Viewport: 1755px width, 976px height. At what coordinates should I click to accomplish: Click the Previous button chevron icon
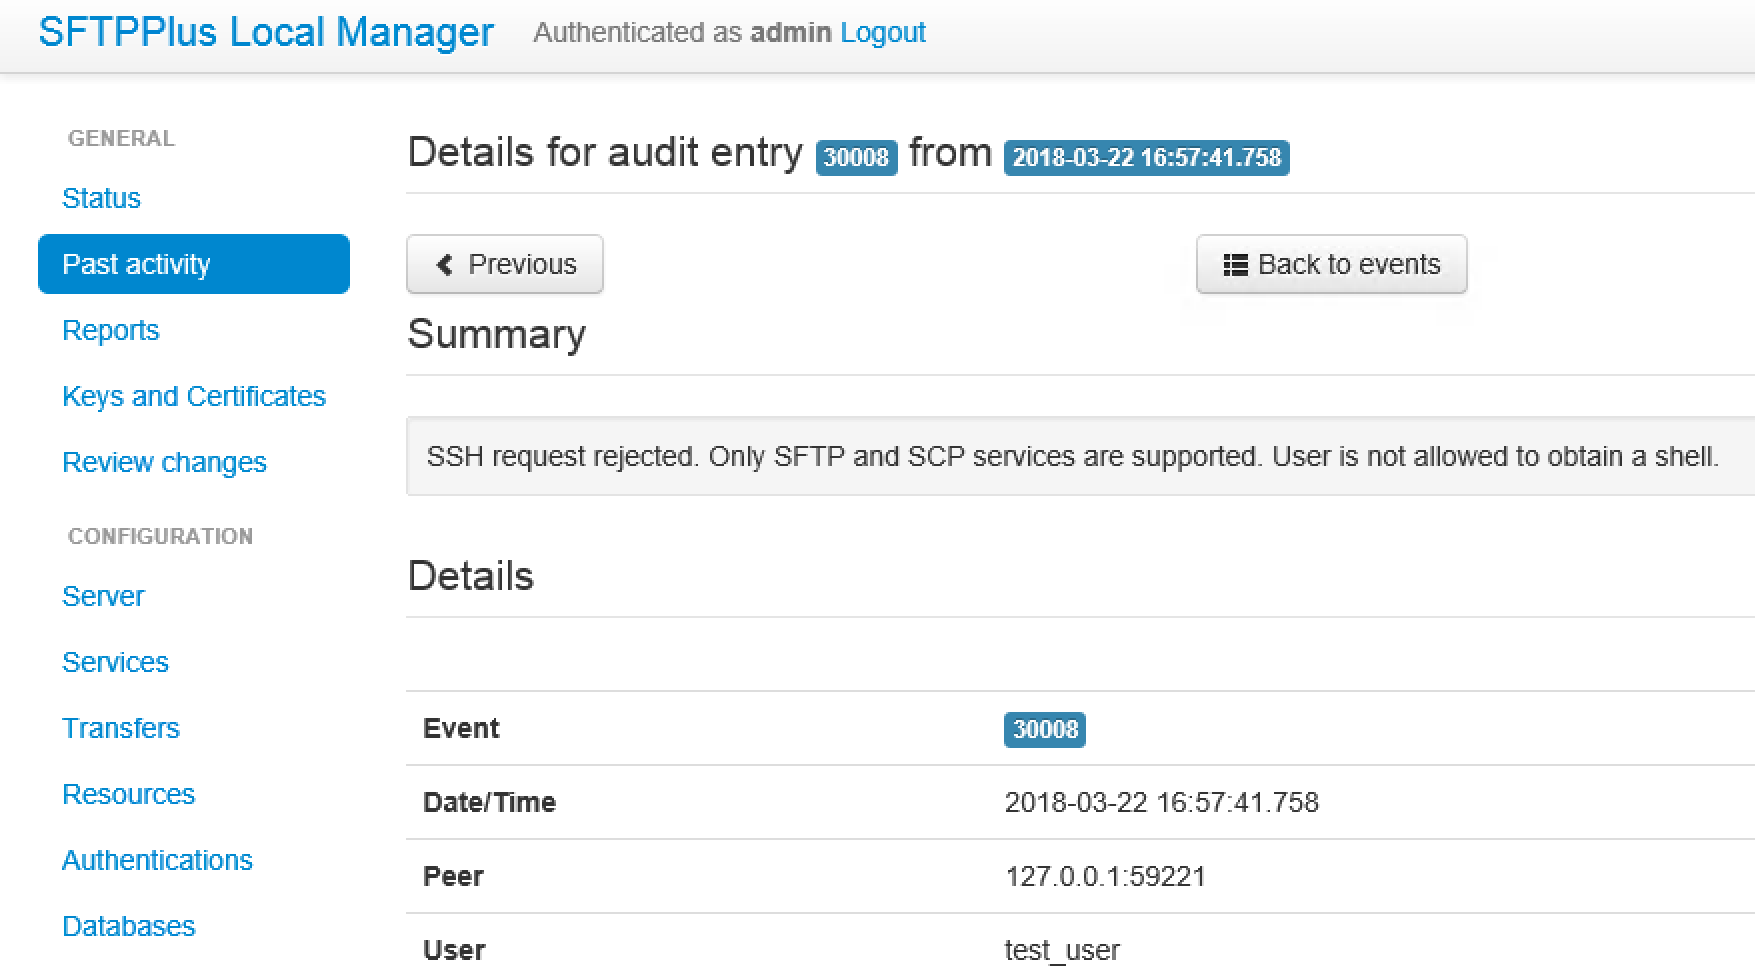445,265
